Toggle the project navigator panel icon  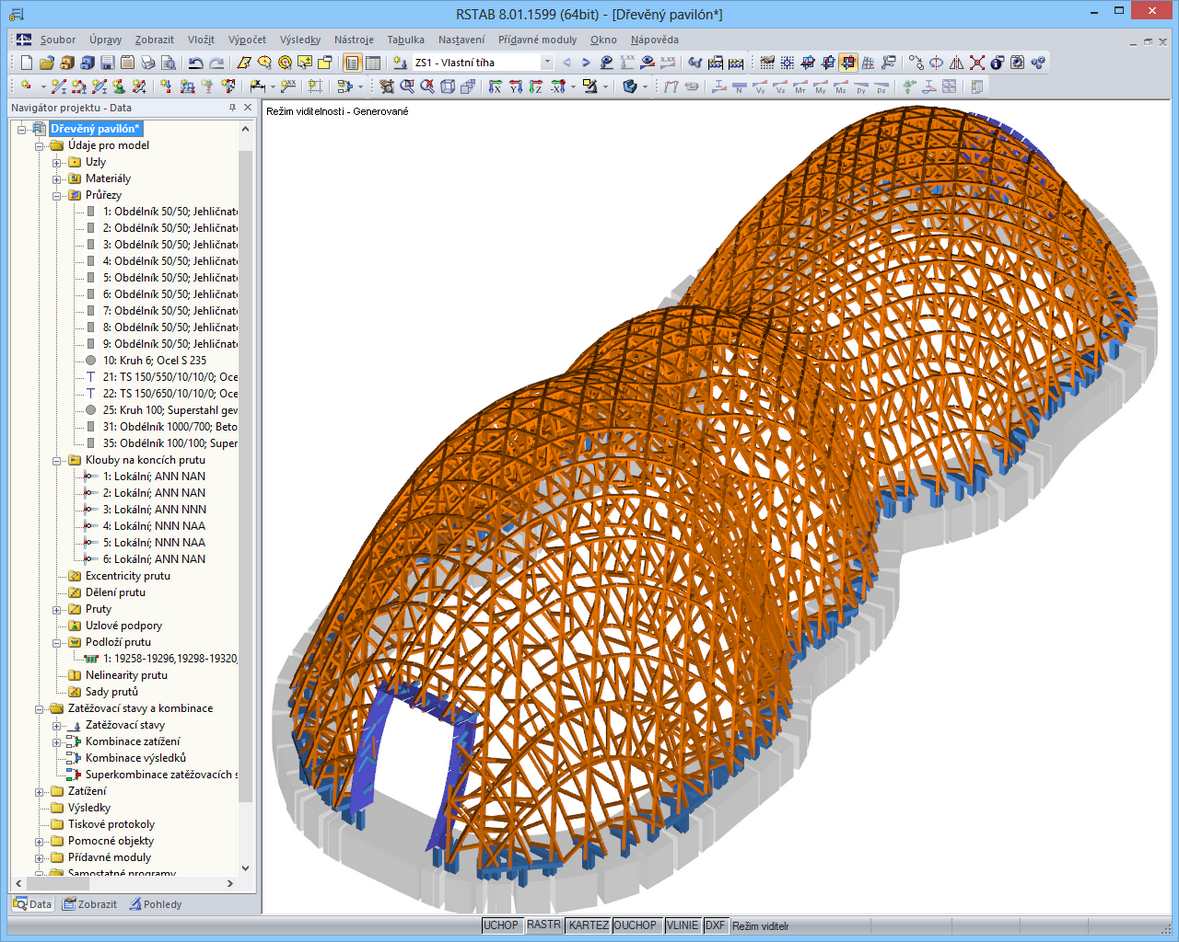(351, 62)
